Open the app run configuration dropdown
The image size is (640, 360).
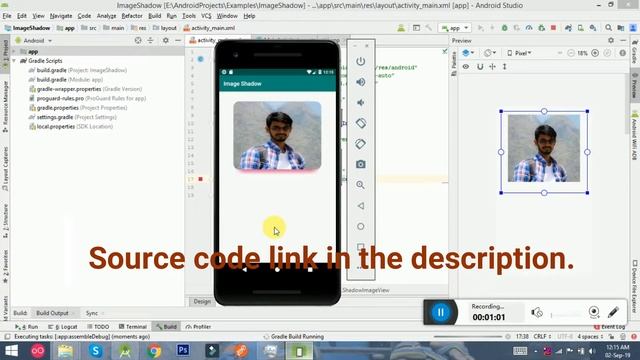tap(454, 28)
